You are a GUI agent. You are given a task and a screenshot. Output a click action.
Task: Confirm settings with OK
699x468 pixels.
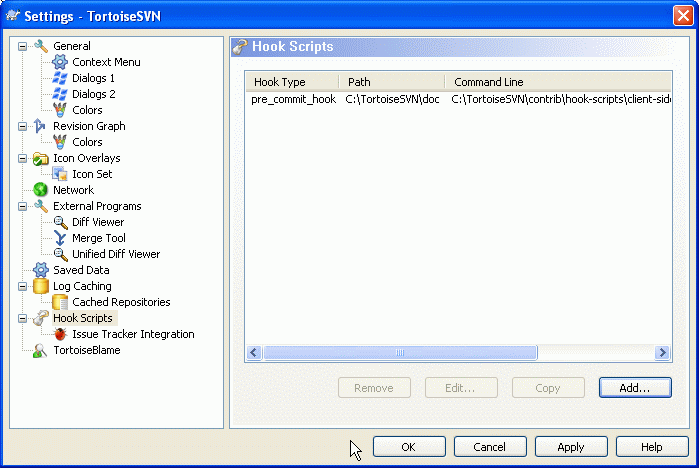(409, 447)
